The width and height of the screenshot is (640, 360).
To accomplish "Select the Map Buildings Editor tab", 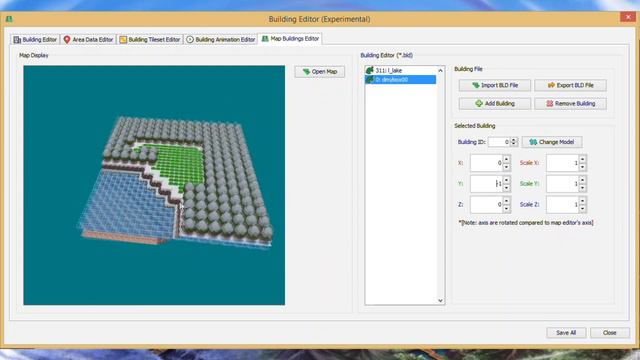I will click(x=290, y=39).
